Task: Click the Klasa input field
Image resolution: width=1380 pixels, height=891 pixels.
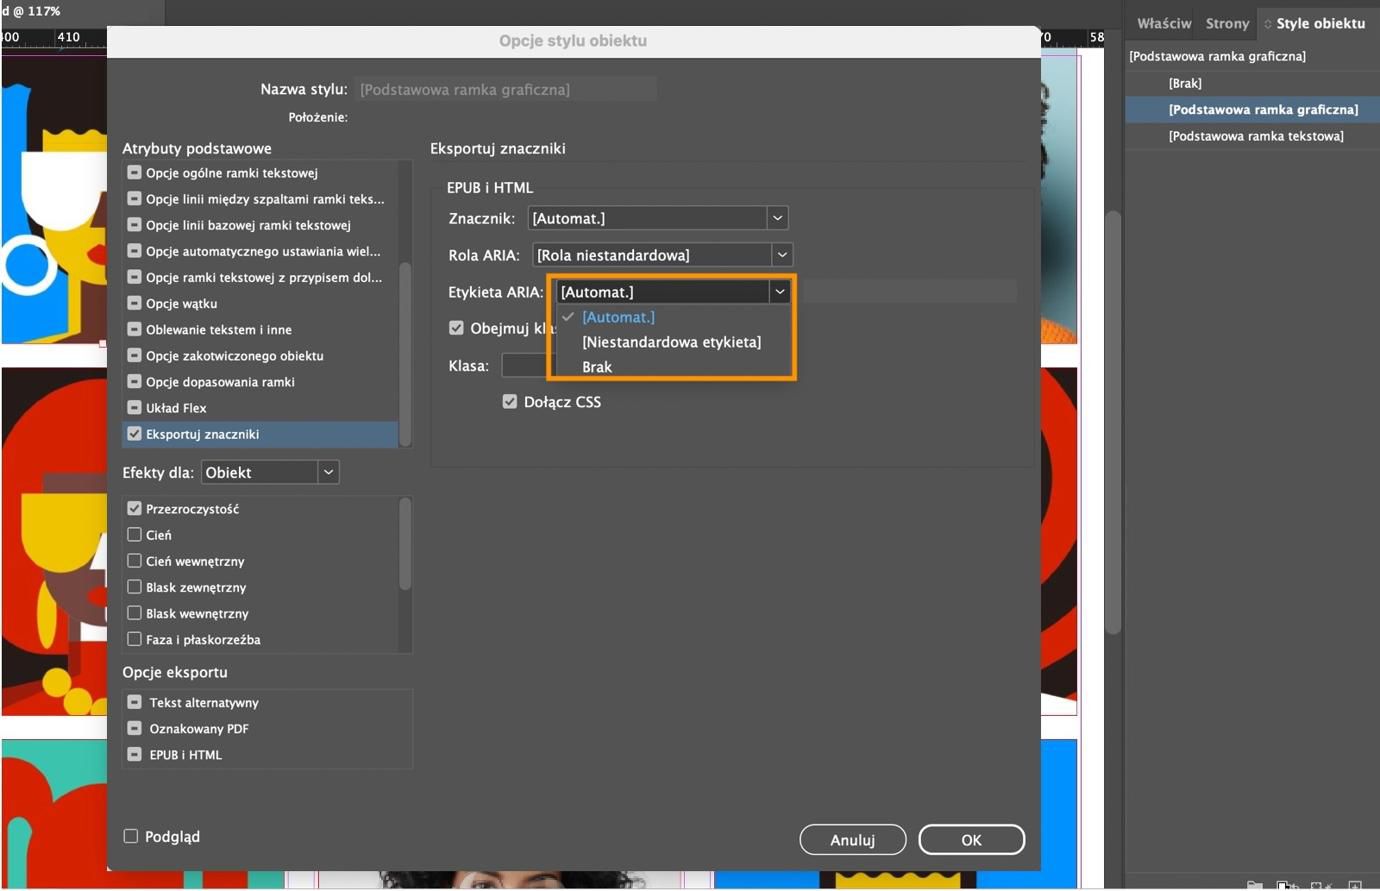Action: (x=525, y=366)
